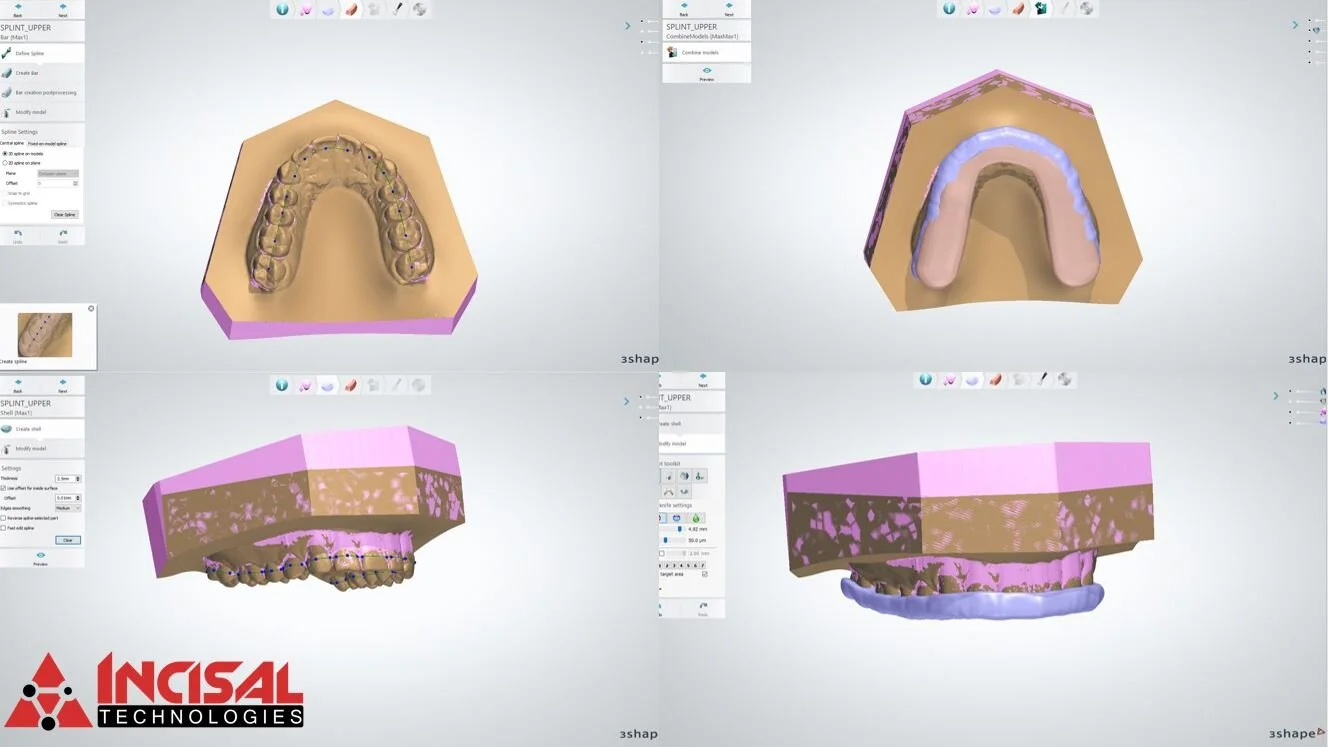Click the Clear button in Shell settings
The width and height of the screenshot is (1328, 747).
click(x=68, y=540)
